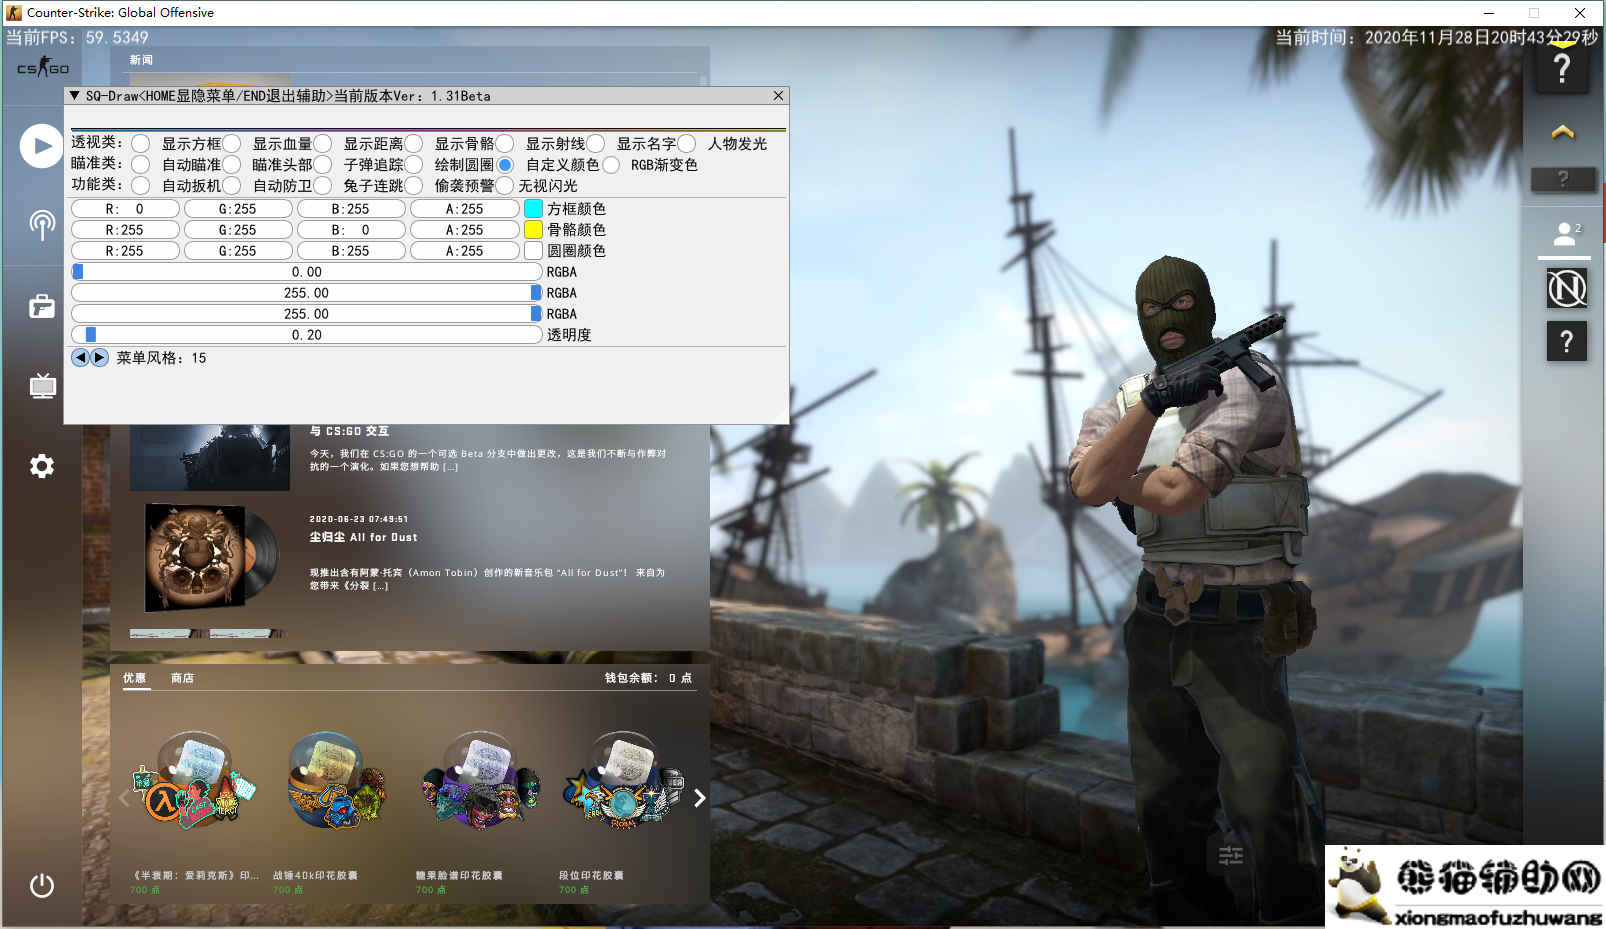Viewport: 1606px width, 929px height.
Task: Click the power quit icon
Action: [x=42, y=885]
